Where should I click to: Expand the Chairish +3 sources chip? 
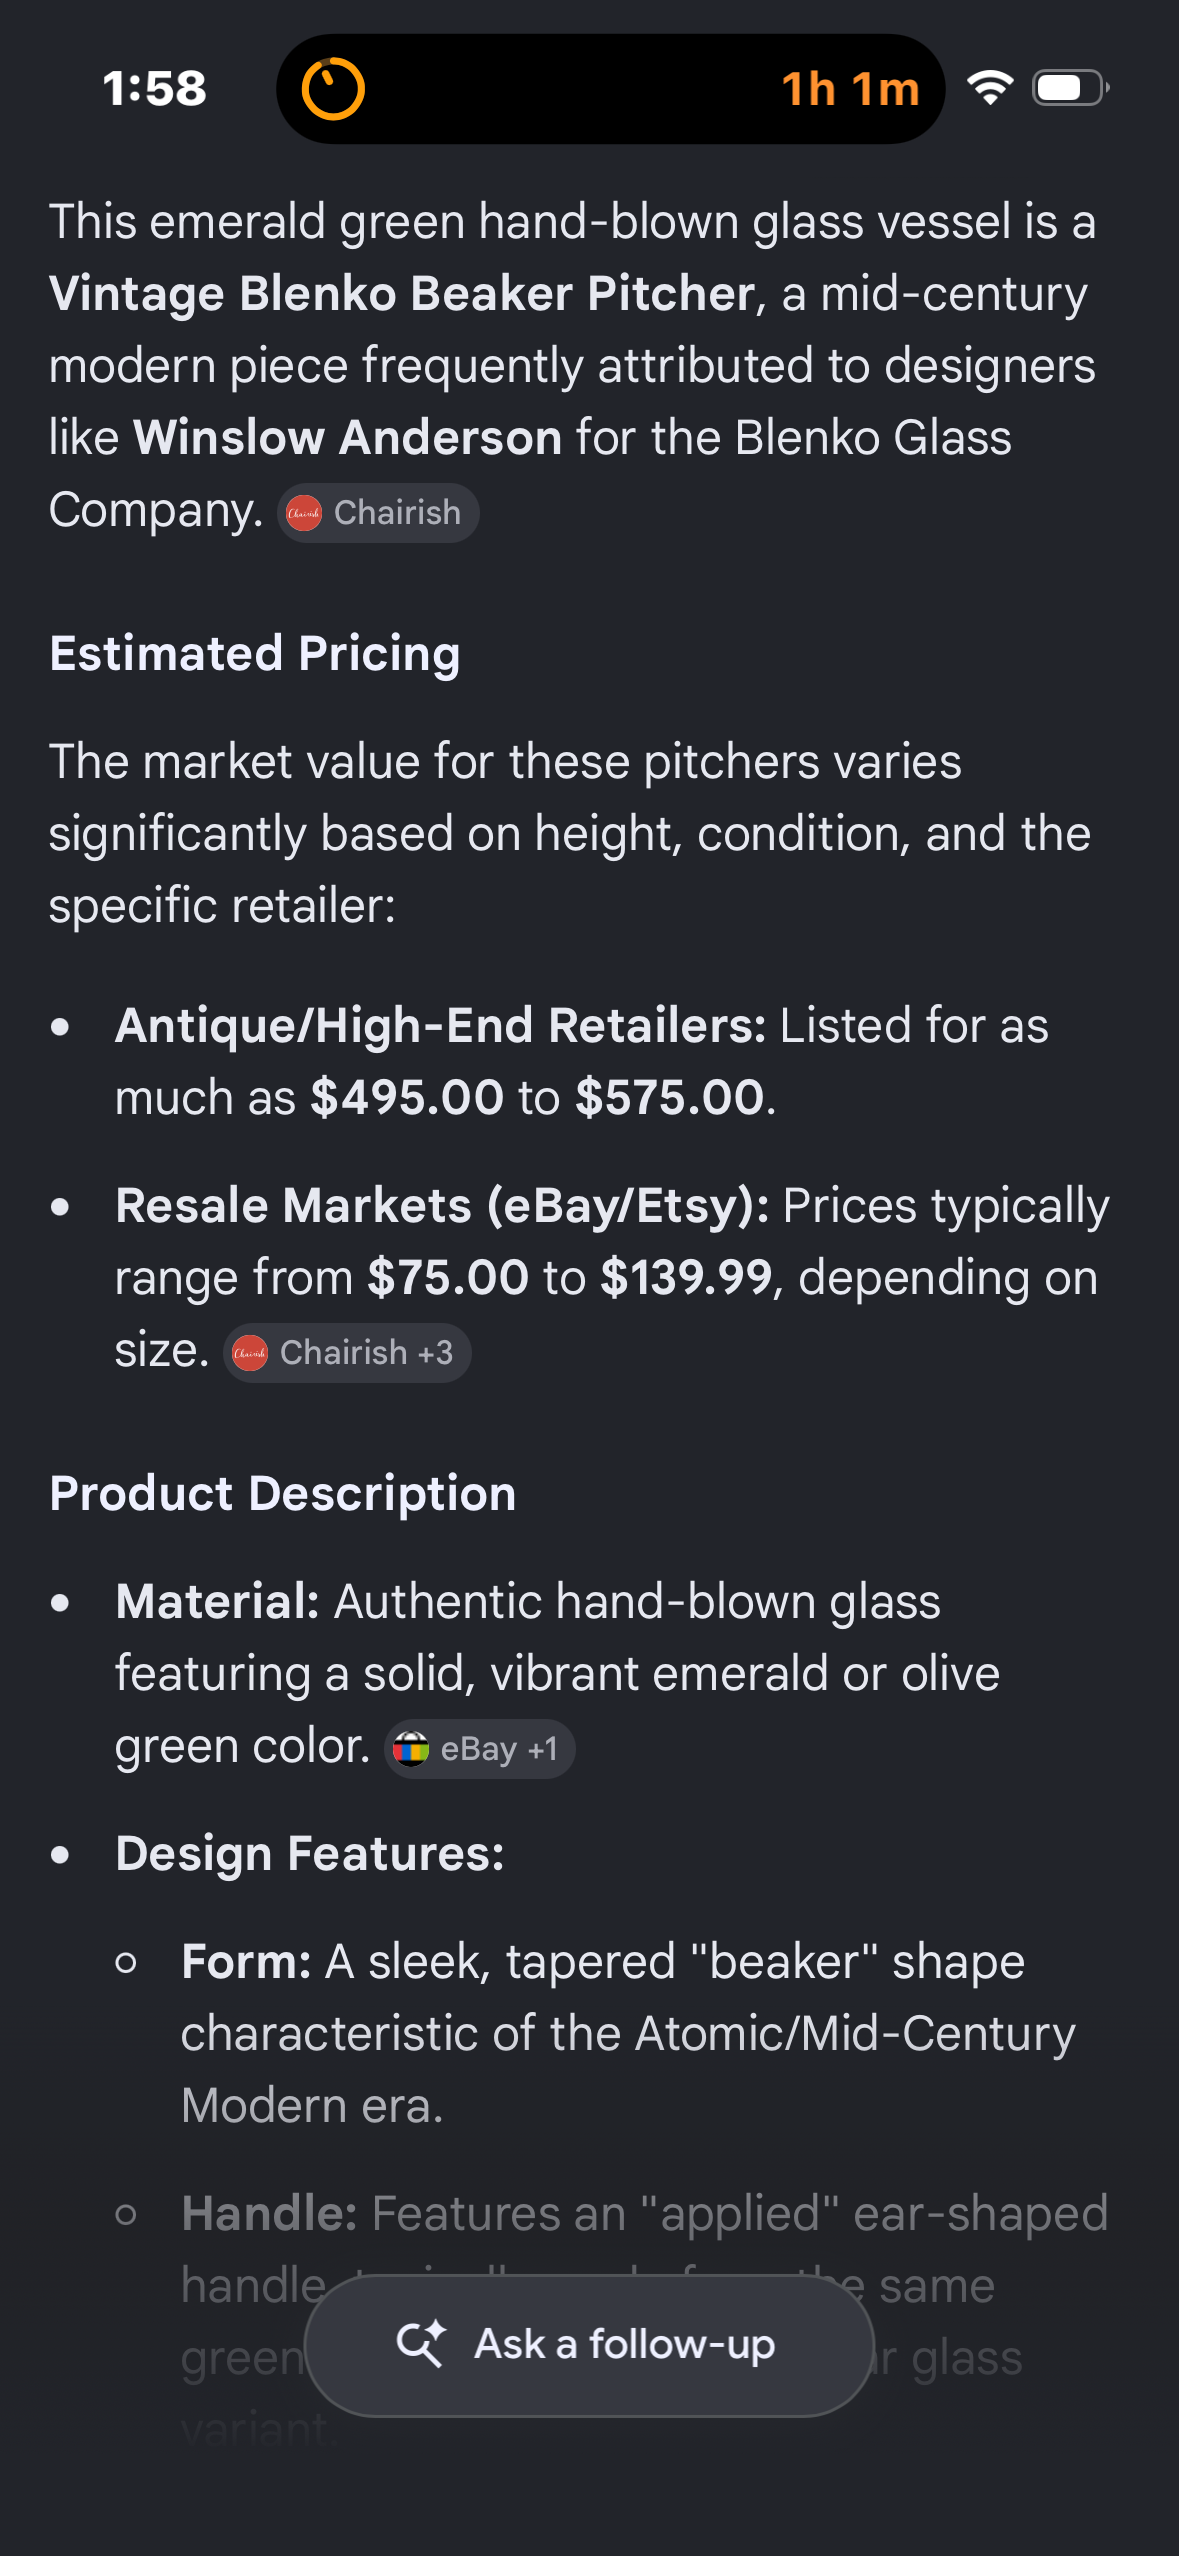point(347,1353)
